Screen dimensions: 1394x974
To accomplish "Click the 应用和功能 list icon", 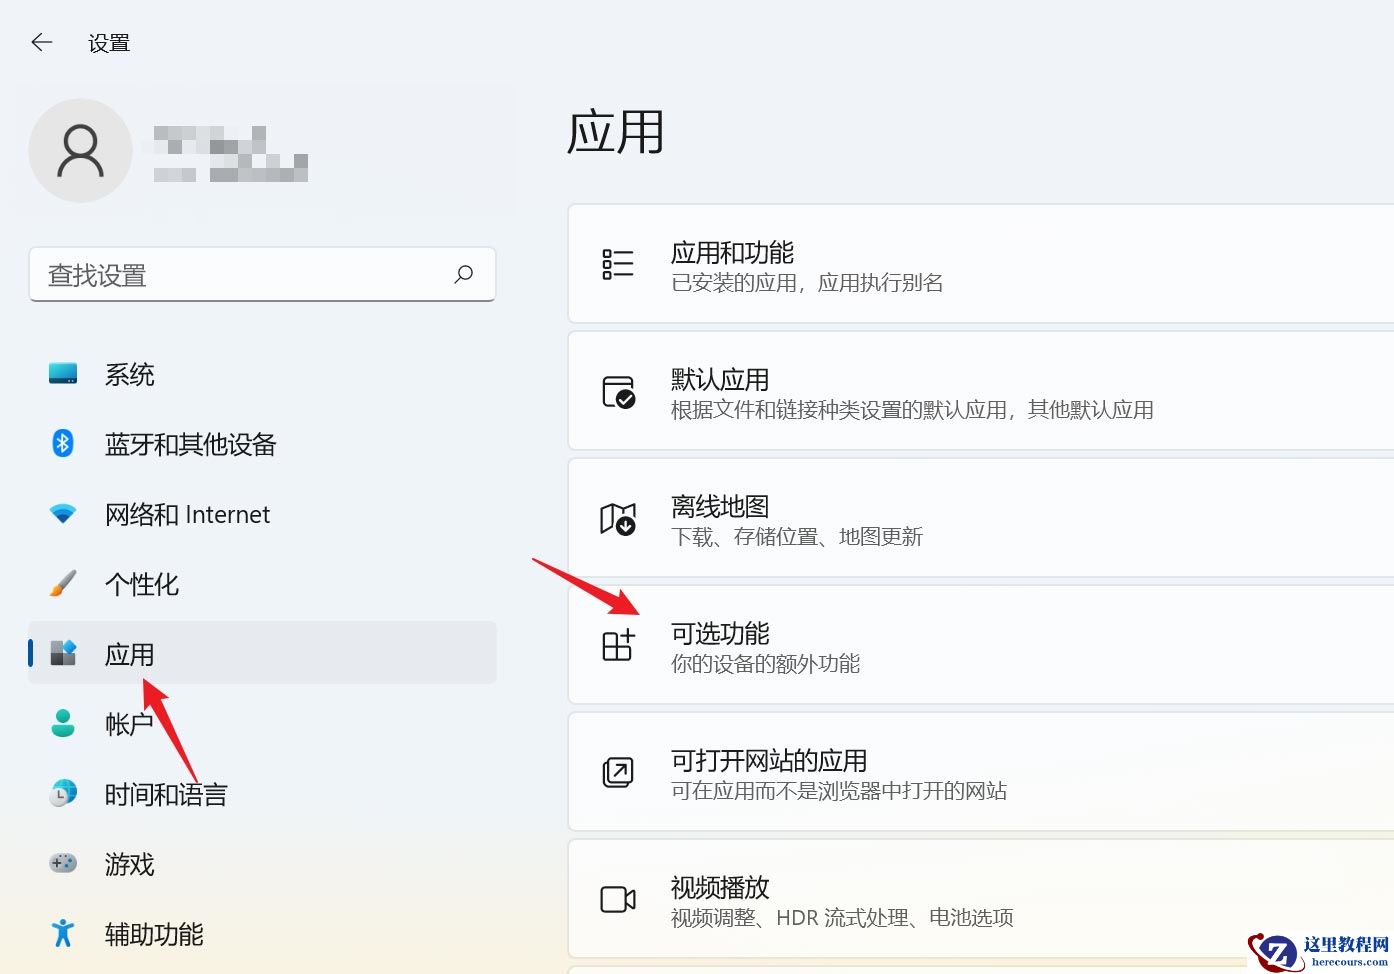I will (618, 264).
